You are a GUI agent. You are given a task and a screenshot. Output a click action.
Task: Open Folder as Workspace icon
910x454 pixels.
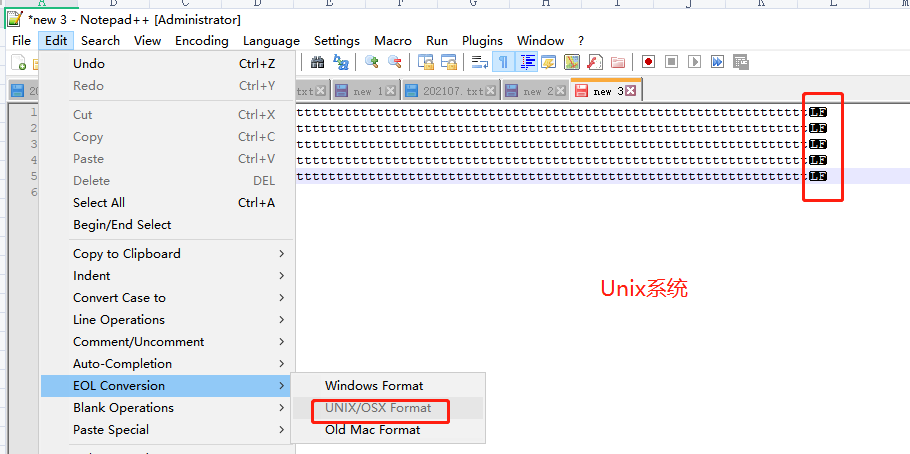618,62
